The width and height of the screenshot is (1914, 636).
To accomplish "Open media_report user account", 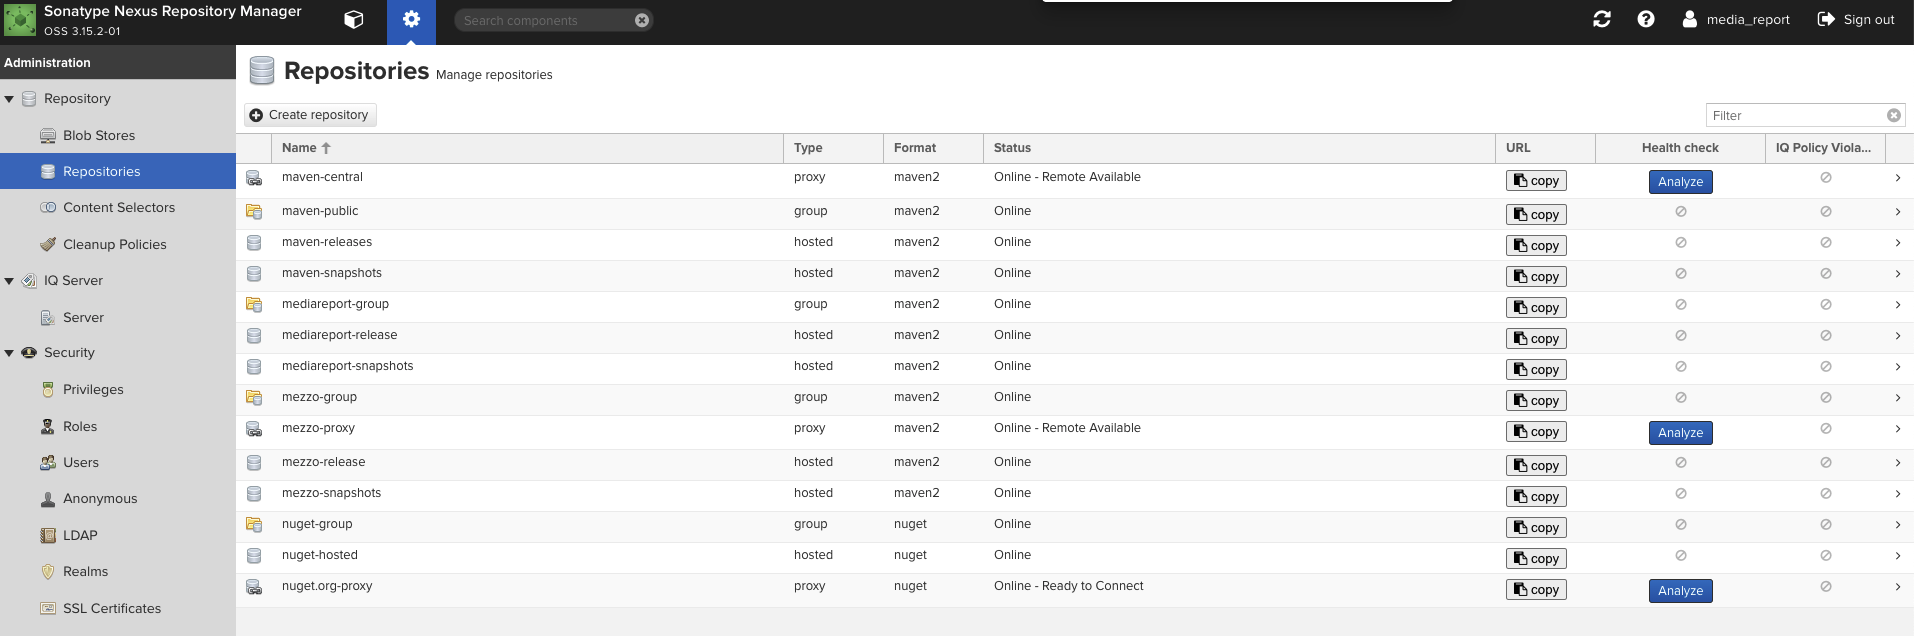I will tap(1736, 19).
